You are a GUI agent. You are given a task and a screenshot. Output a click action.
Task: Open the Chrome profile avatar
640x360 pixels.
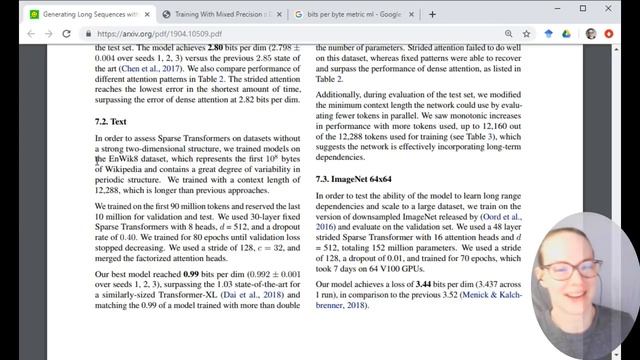click(x=591, y=34)
